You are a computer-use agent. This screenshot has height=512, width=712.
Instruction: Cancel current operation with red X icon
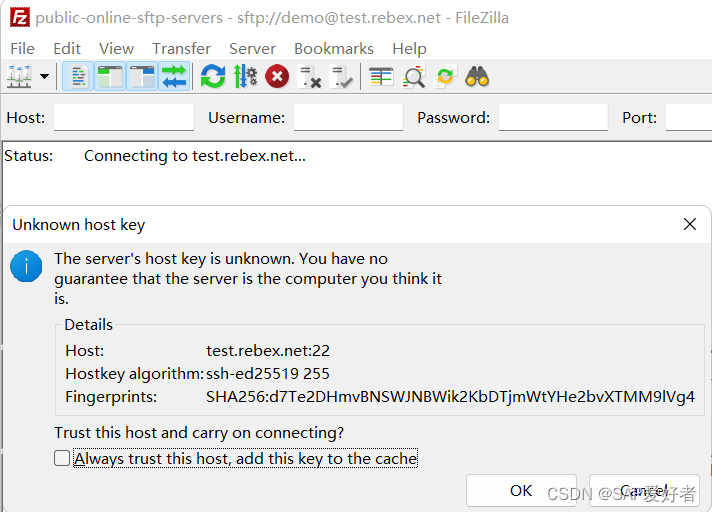277,76
